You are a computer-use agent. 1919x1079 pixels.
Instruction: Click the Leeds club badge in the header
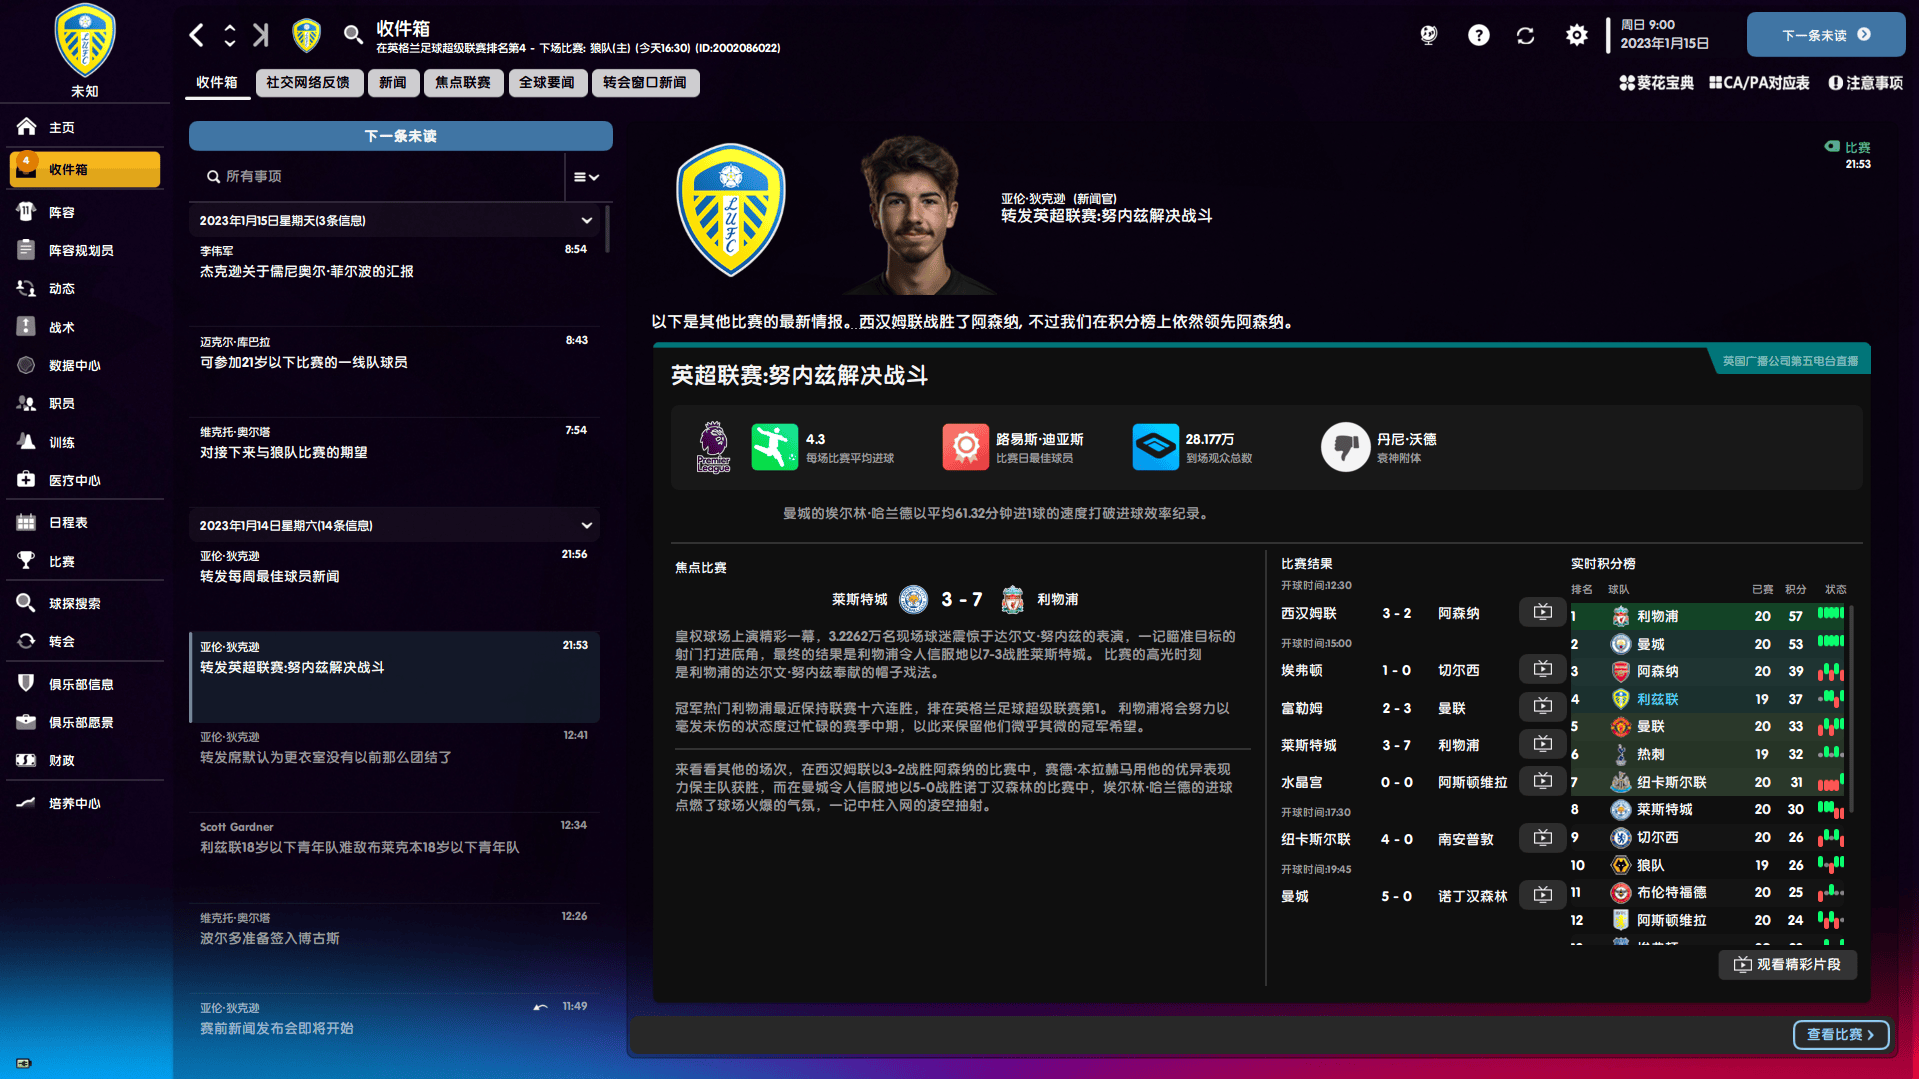(307, 36)
